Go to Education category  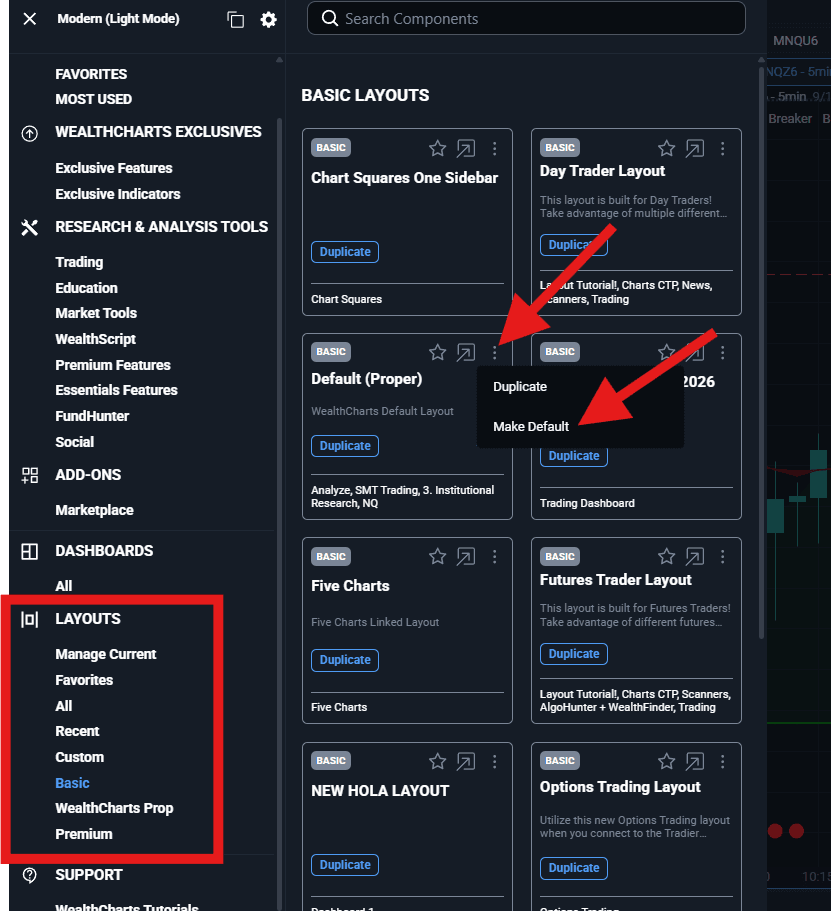[x=87, y=288]
